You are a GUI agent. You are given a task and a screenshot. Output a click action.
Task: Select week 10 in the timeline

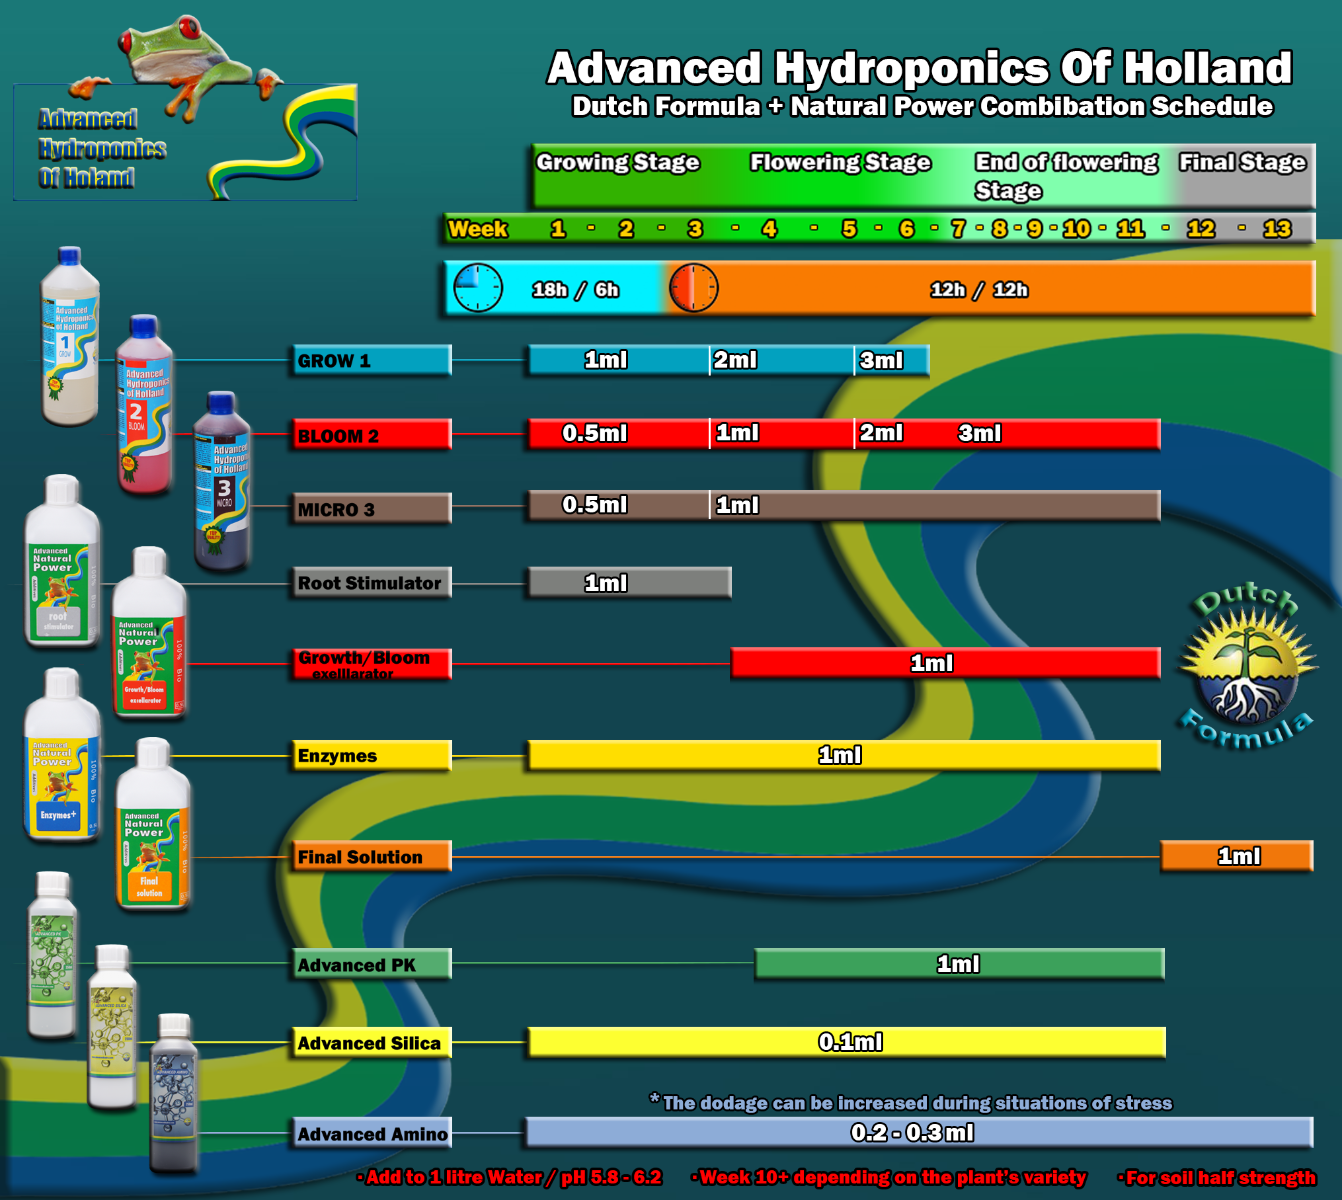[x=1076, y=229]
